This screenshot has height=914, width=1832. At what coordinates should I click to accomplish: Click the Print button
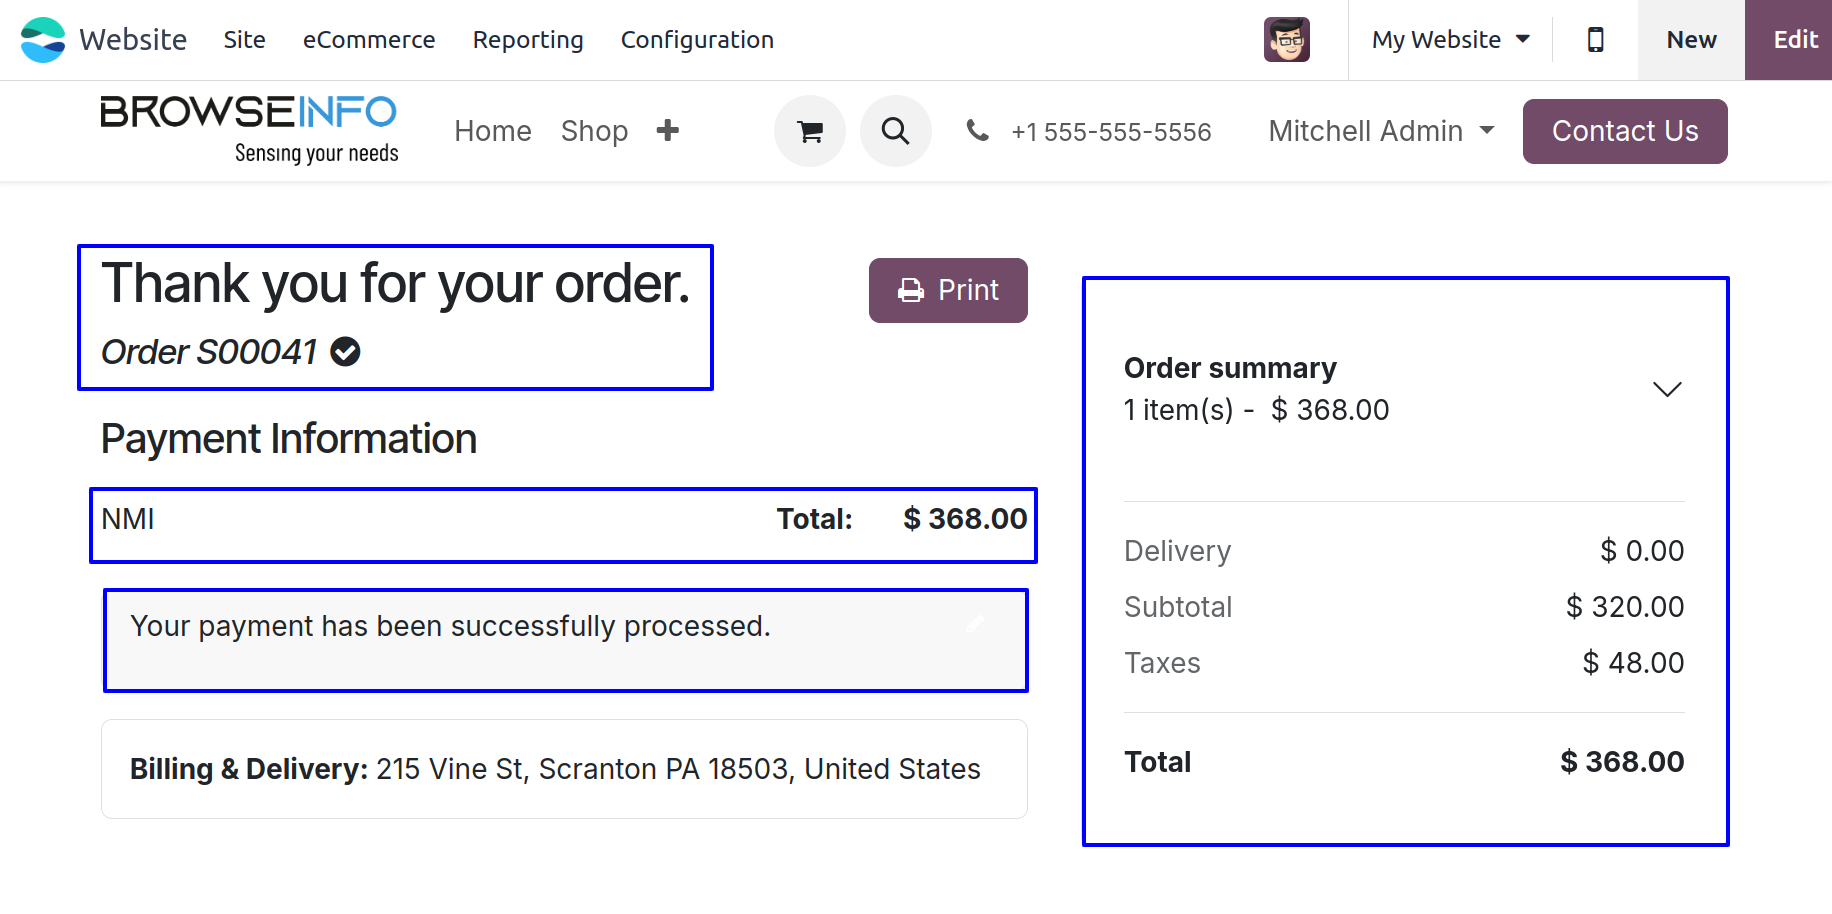pyautogui.click(x=948, y=290)
